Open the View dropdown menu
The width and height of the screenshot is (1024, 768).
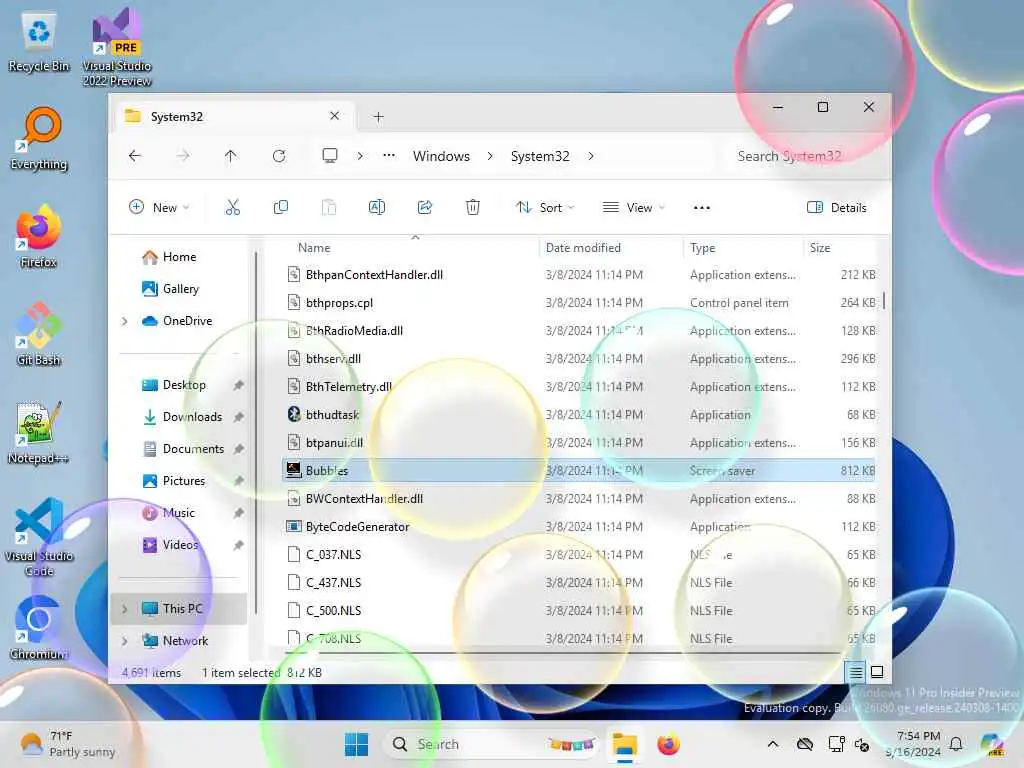click(633, 208)
